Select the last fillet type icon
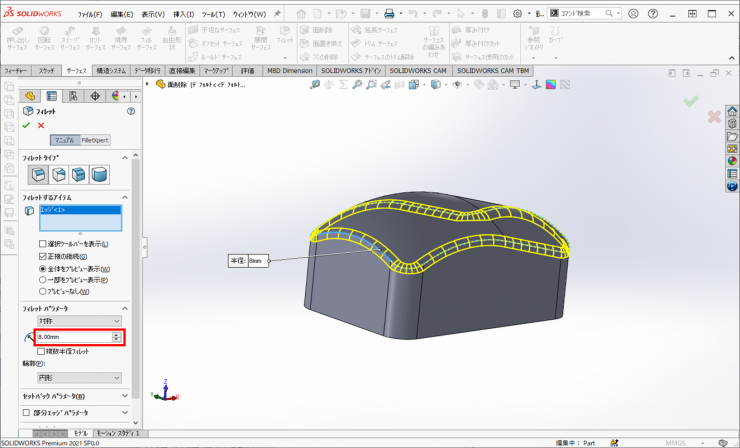This screenshot has width=740, height=448. (x=99, y=175)
